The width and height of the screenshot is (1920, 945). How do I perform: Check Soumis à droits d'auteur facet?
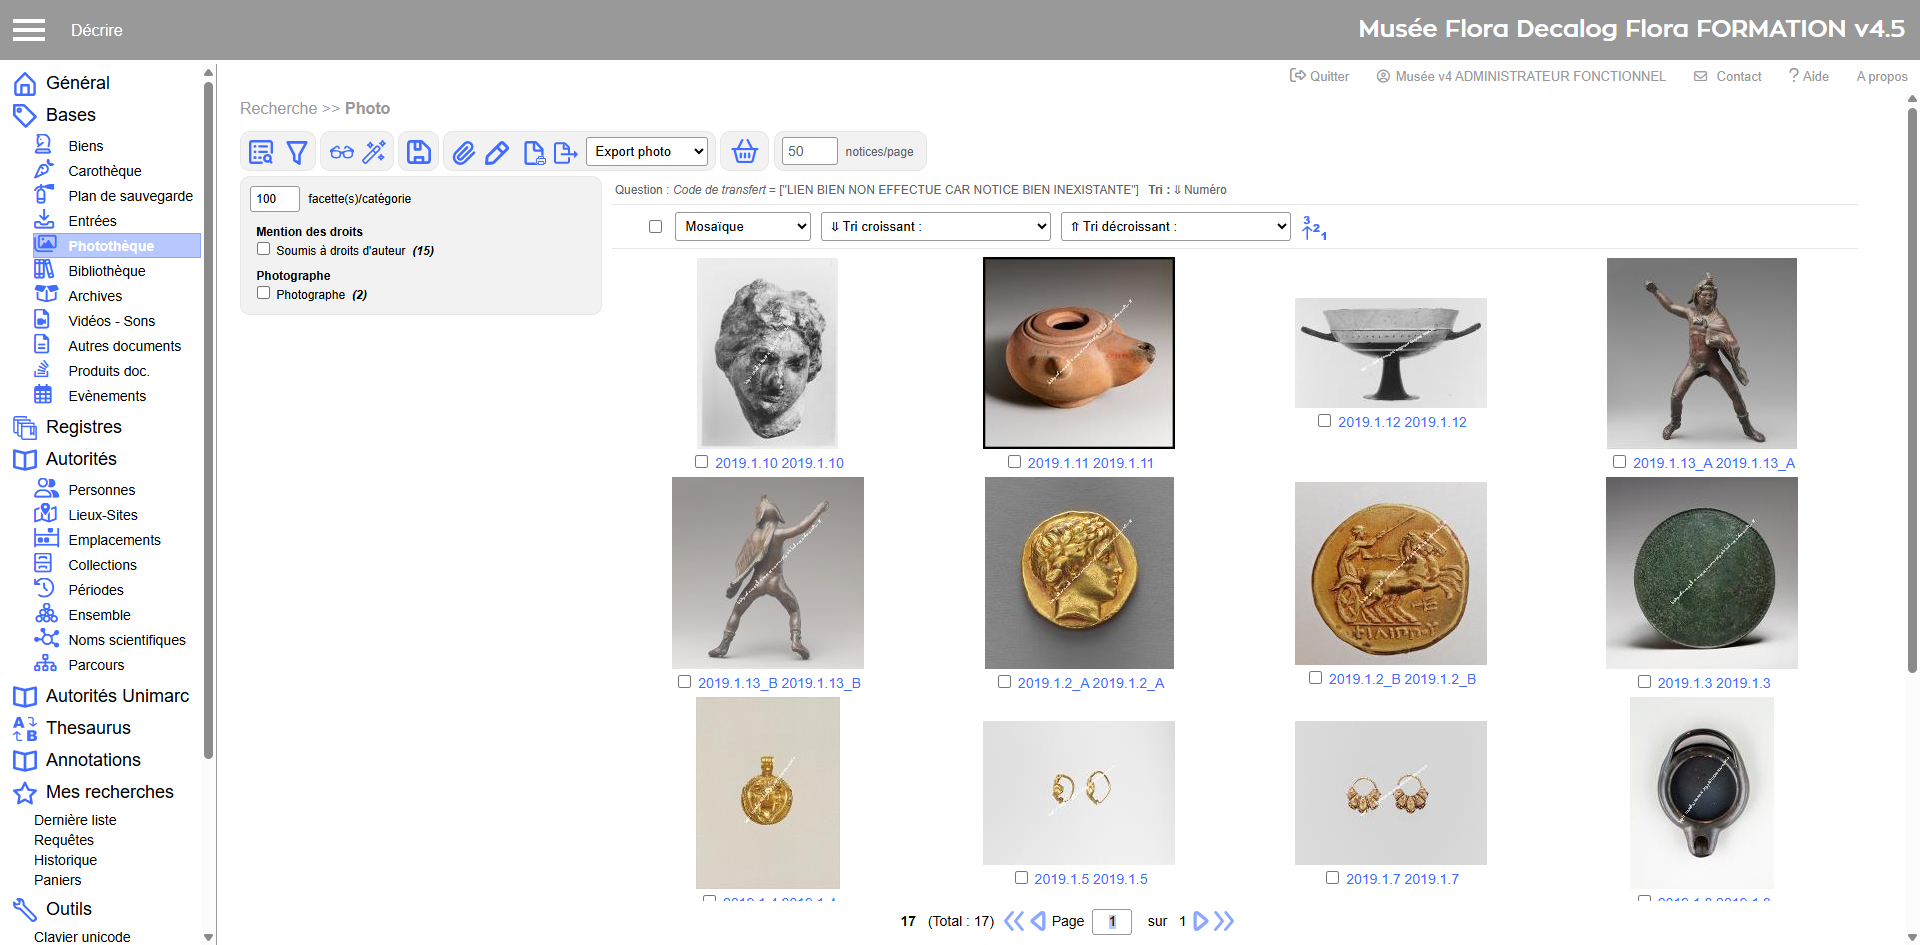click(263, 249)
